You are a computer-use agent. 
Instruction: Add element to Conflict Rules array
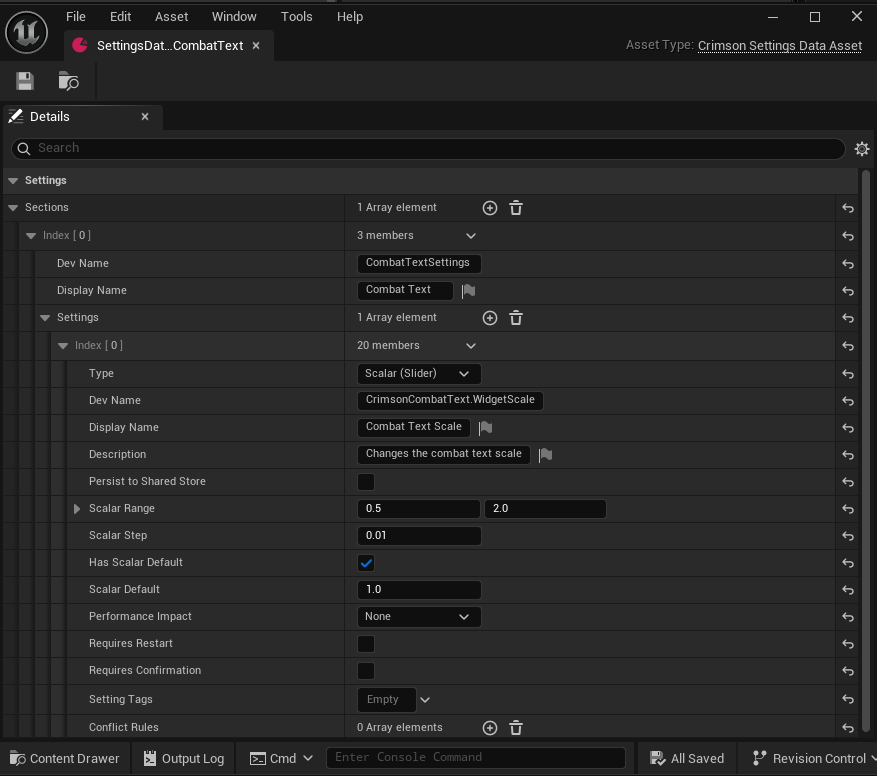[489, 728]
